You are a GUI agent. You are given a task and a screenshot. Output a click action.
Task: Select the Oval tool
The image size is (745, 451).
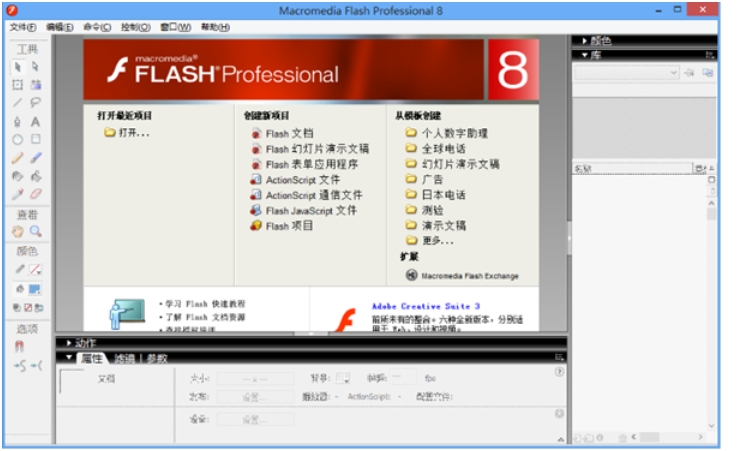(x=18, y=139)
